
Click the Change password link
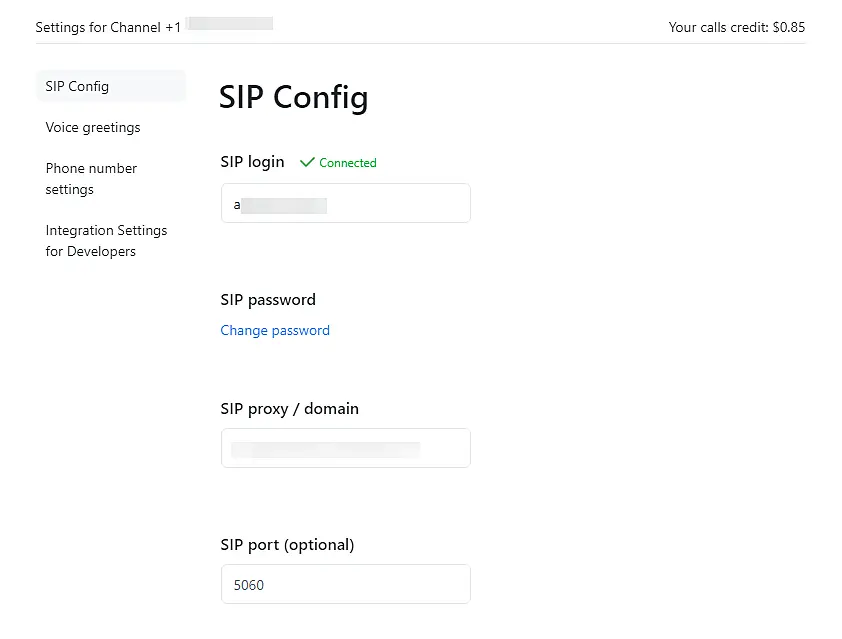[275, 330]
